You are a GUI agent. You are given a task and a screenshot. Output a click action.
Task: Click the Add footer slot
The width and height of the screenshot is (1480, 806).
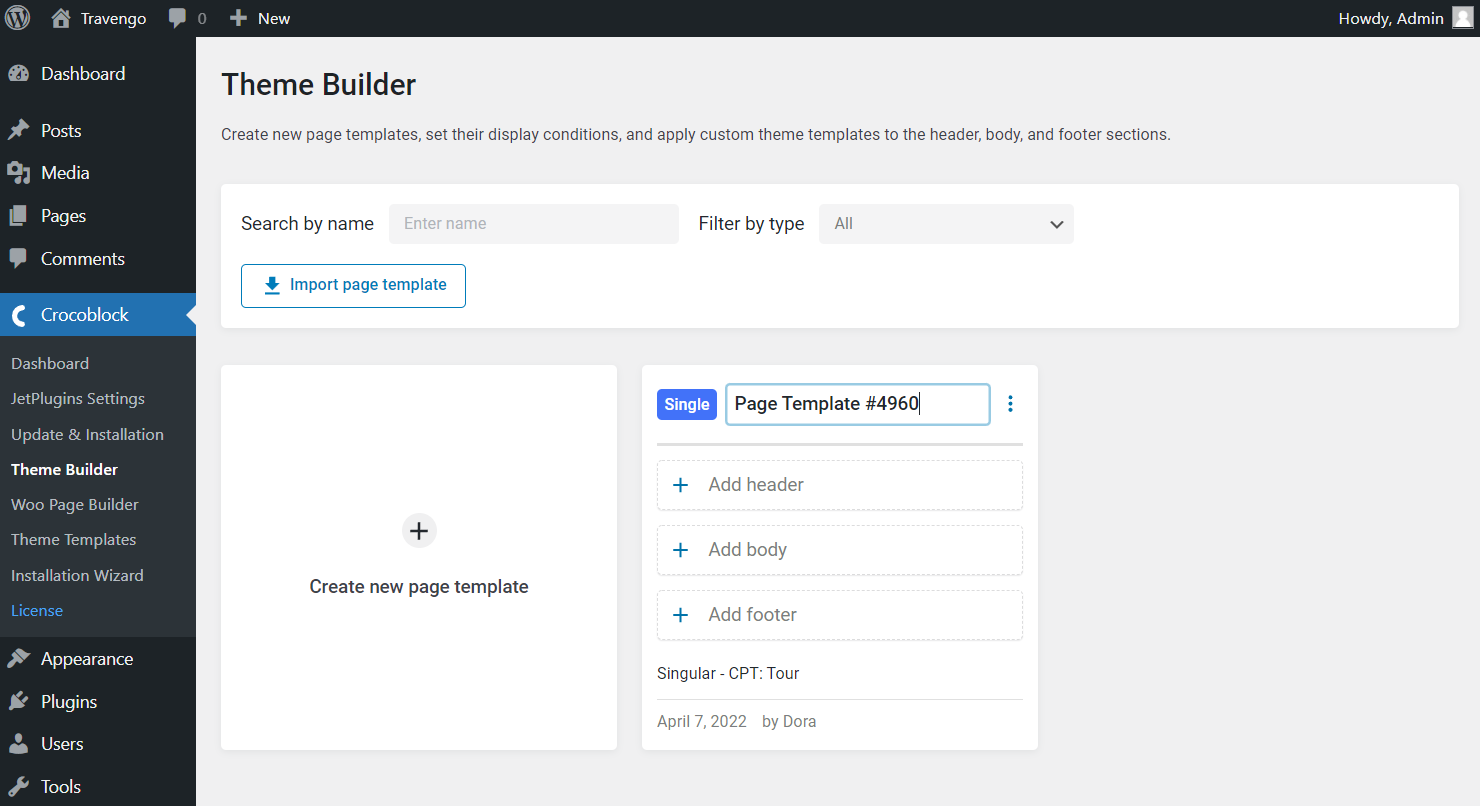pyautogui.click(x=840, y=615)
